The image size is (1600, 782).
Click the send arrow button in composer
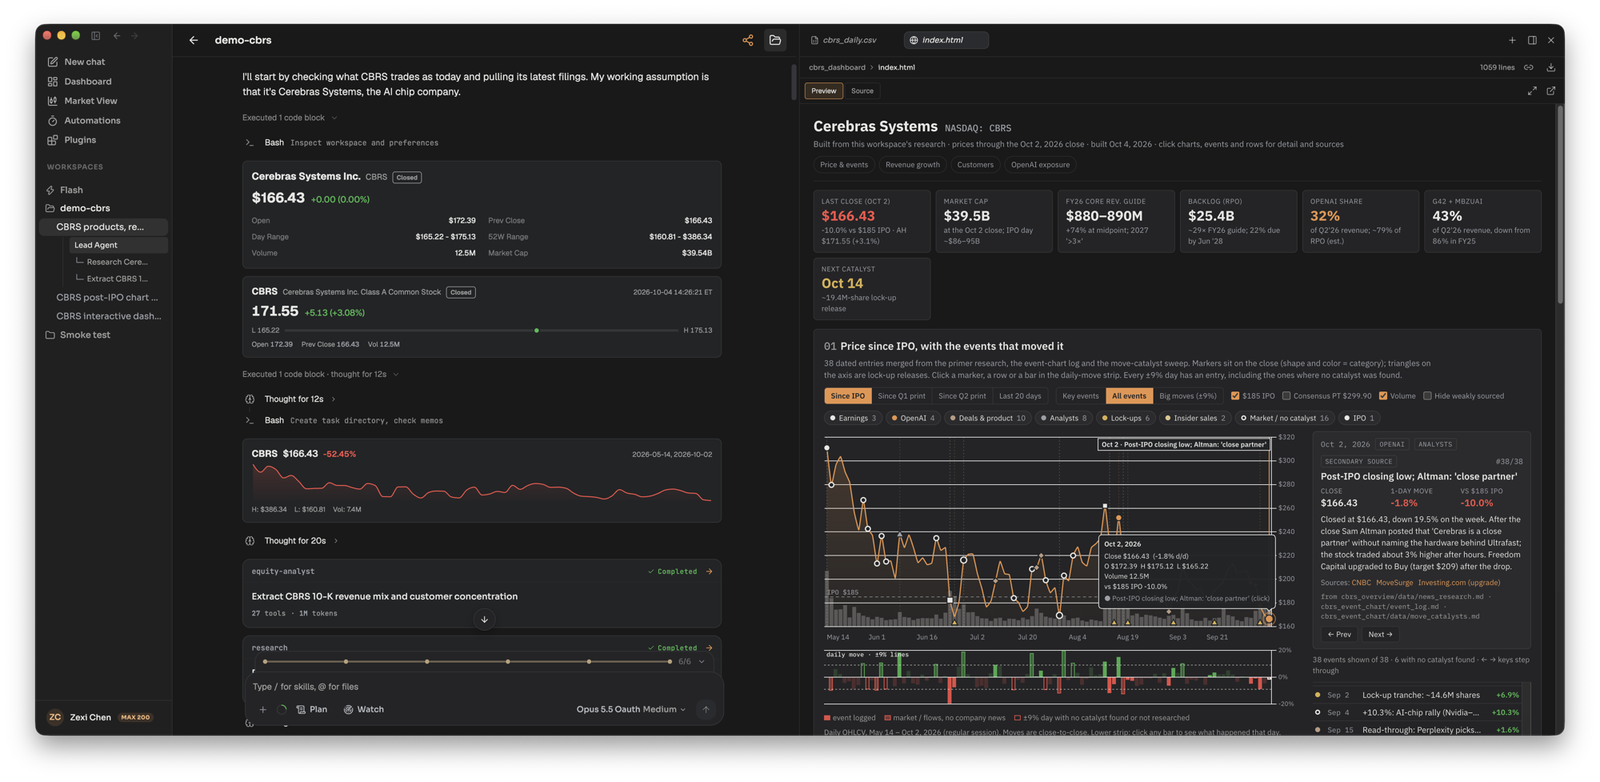coord(706,710)
